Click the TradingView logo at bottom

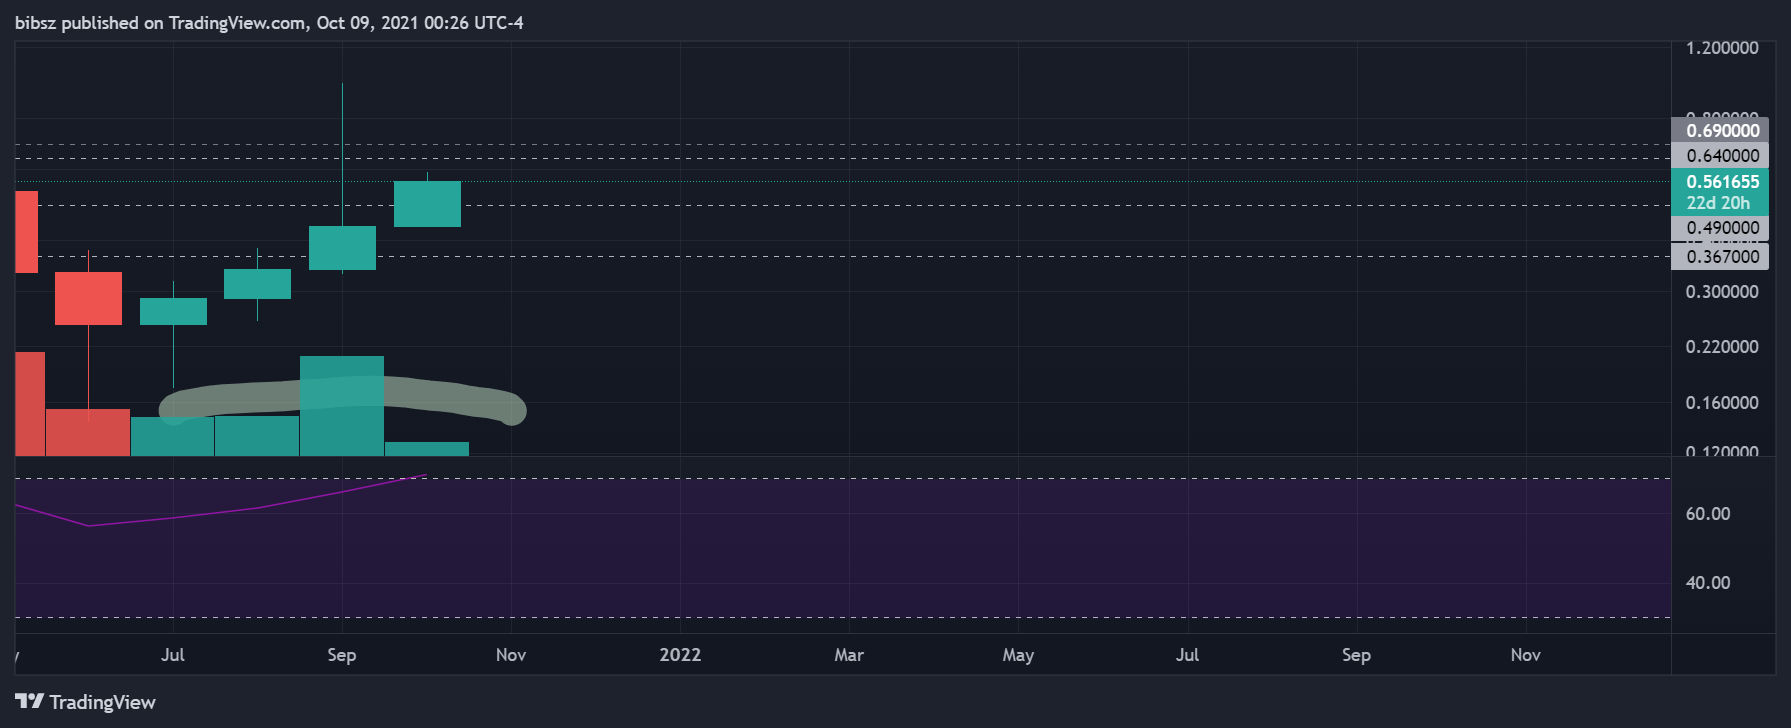(85, 702)
